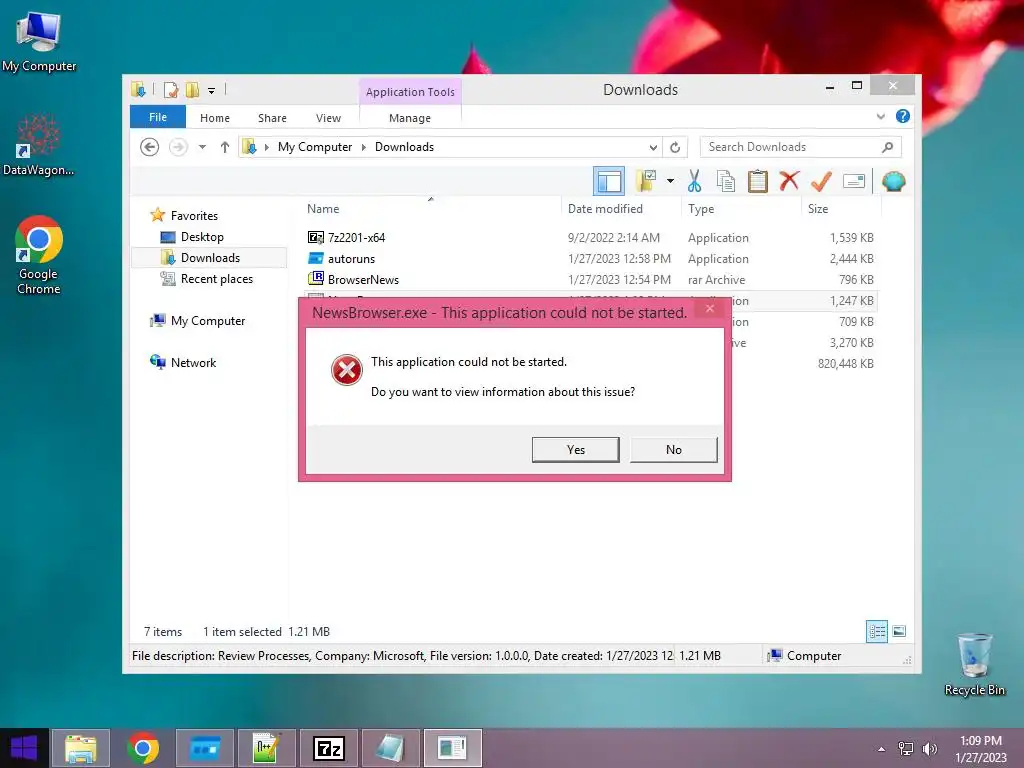This screenshot has height=768, width=1024.
Task: Expand the ribbon with the chevron
Action: (x=880, y=116)
